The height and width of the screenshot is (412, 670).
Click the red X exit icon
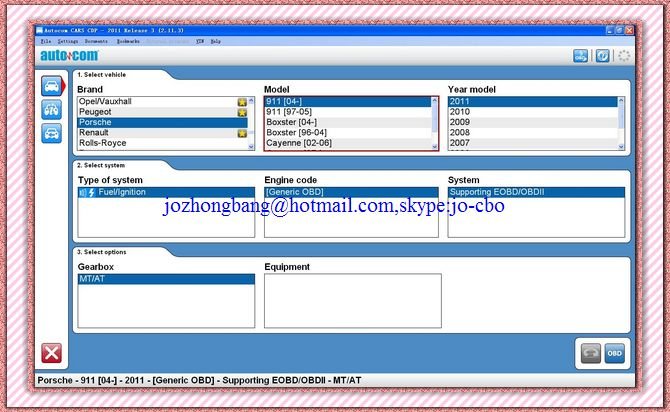51,353
